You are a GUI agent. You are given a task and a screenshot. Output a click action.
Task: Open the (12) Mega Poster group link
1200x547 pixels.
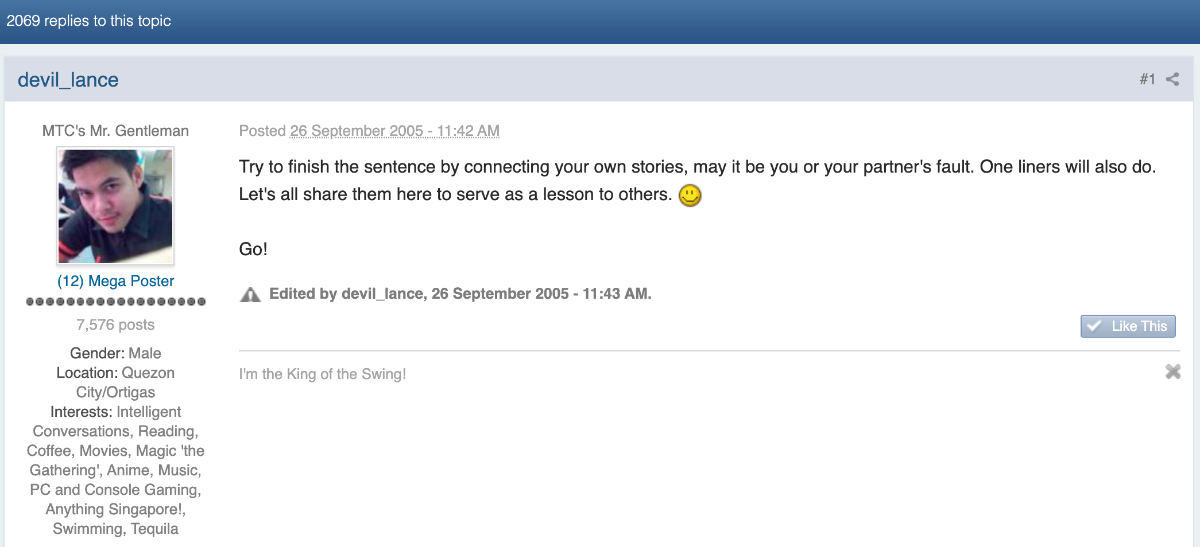pyautogui.click(x=116, y=281)
